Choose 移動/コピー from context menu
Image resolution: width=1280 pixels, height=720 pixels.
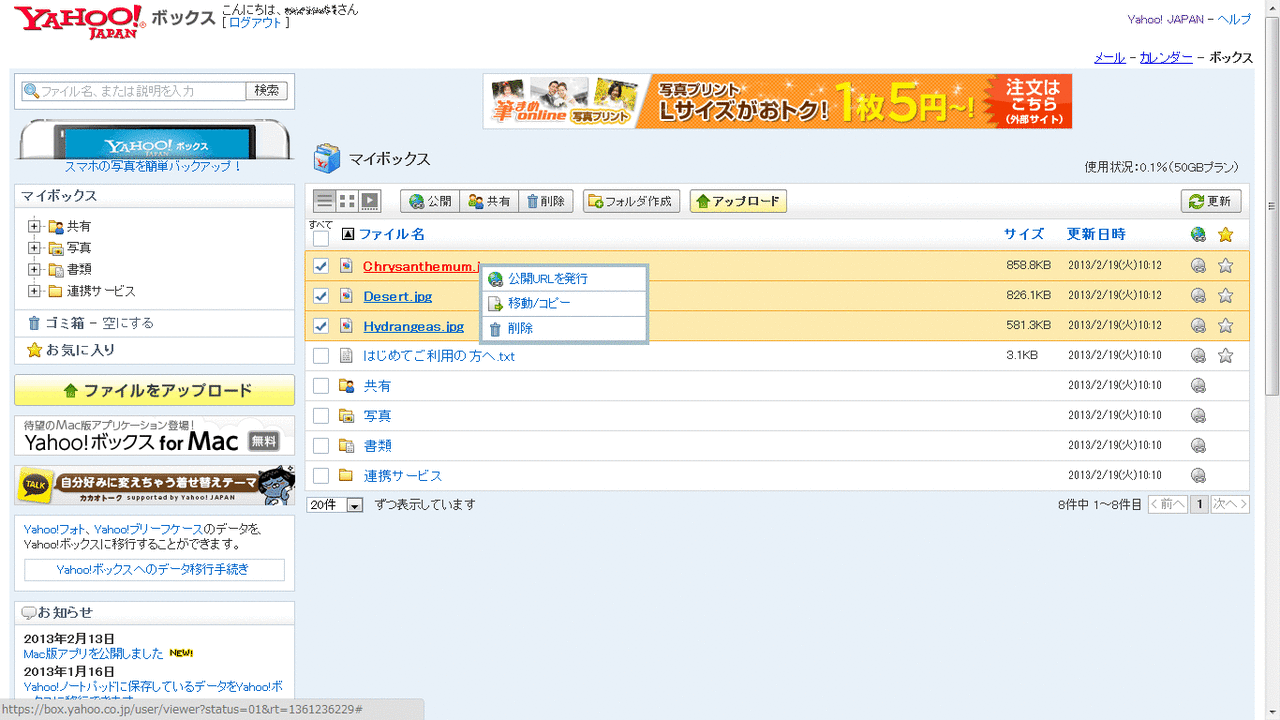coord(565,303)
